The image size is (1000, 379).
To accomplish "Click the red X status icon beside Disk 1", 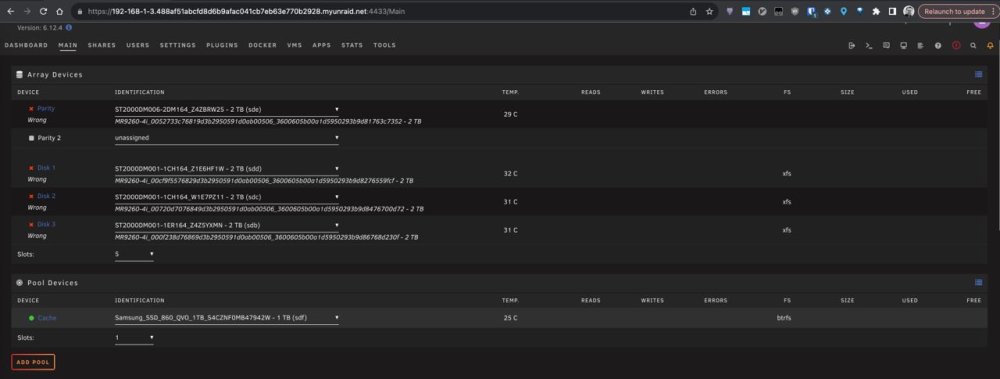I will [x=31, y=168].
